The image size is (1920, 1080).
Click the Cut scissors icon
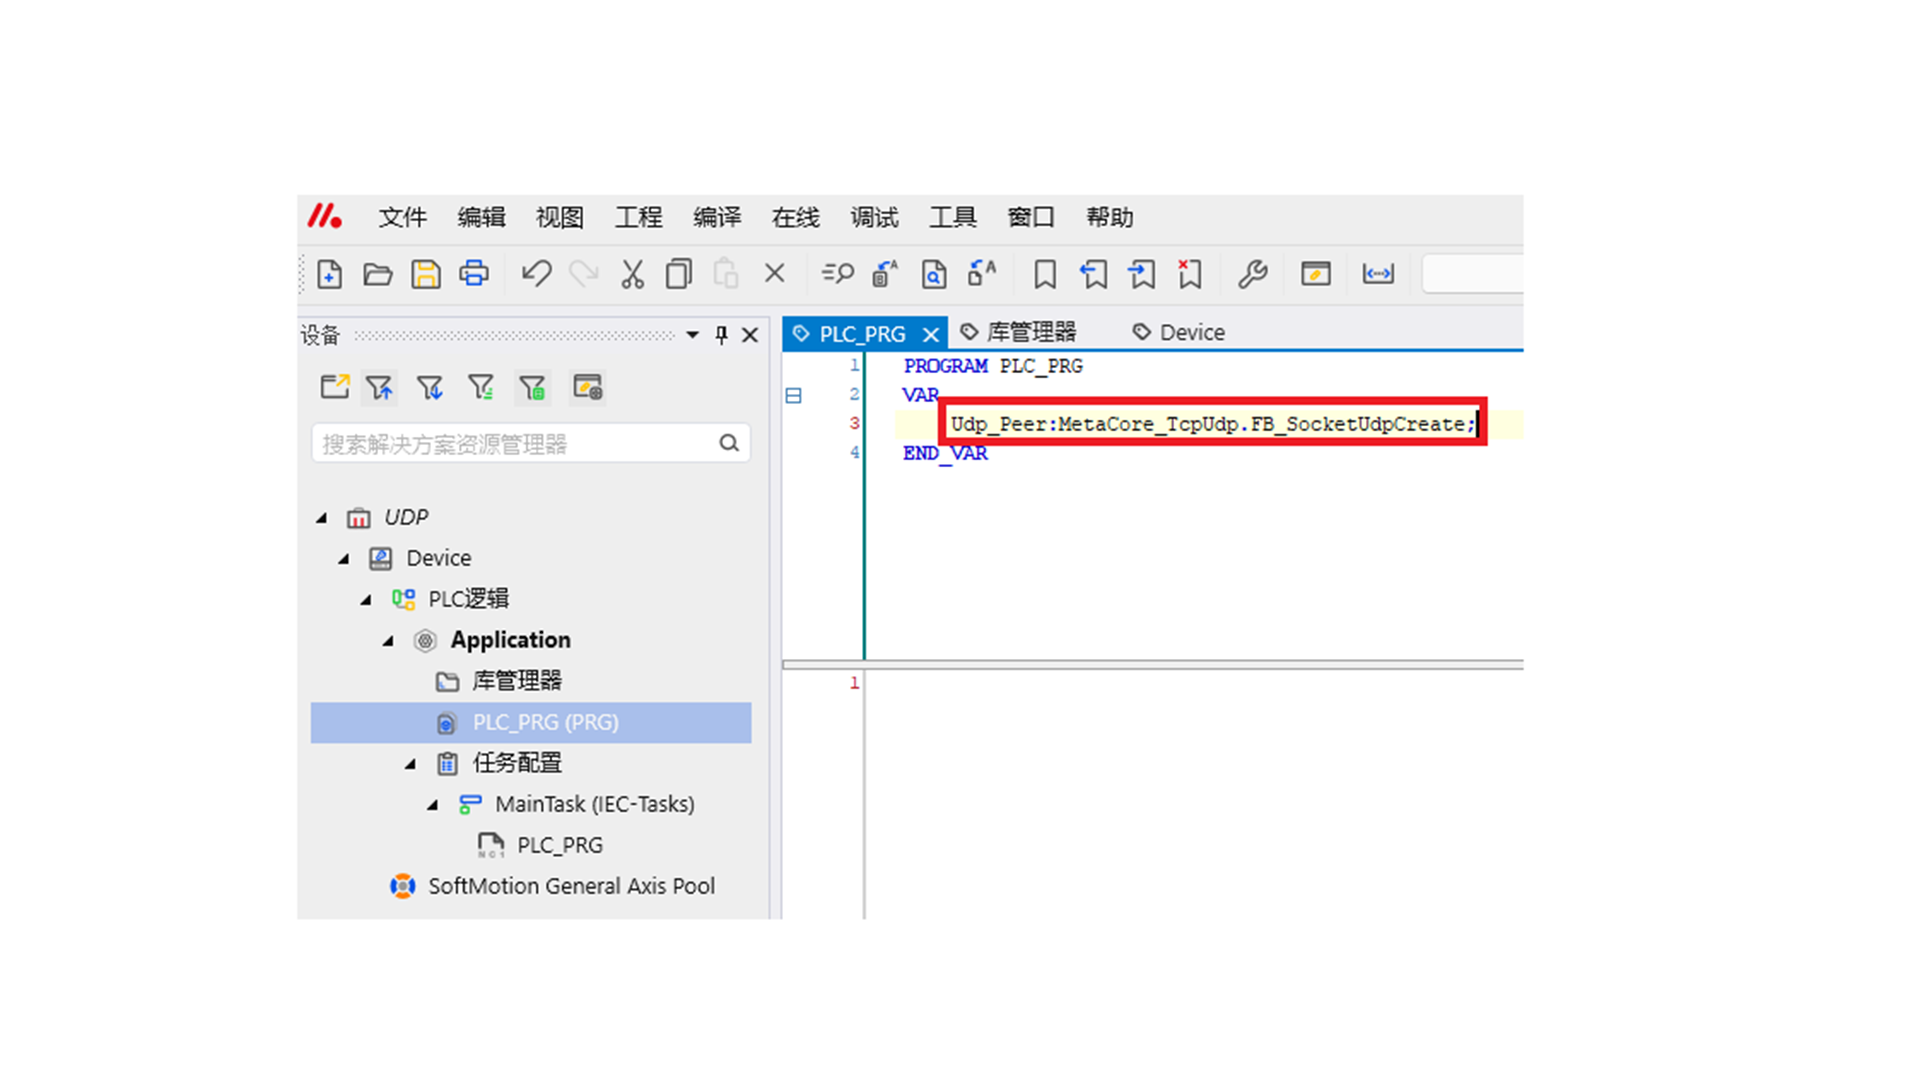(632, 274)
